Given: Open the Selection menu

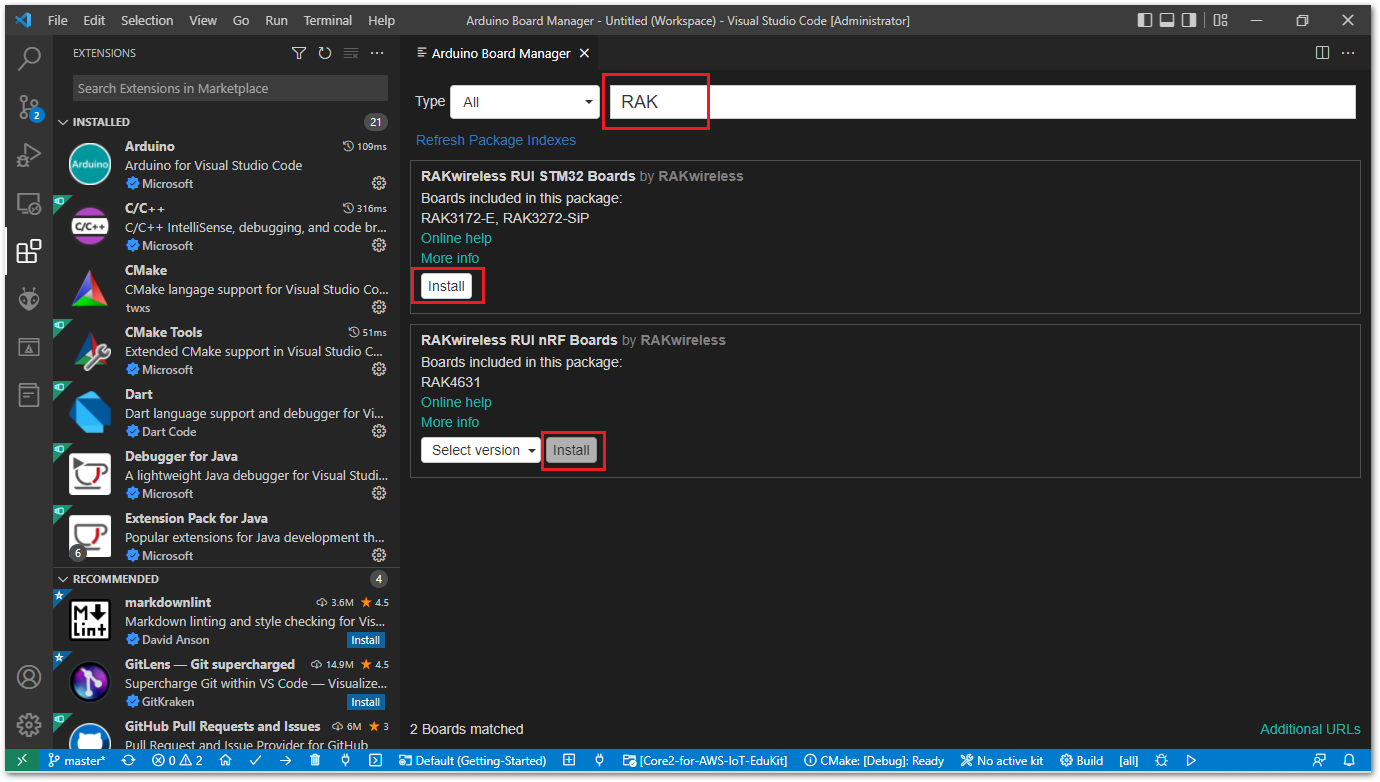Looking at the screenshot, I should [x=147, y=20].
